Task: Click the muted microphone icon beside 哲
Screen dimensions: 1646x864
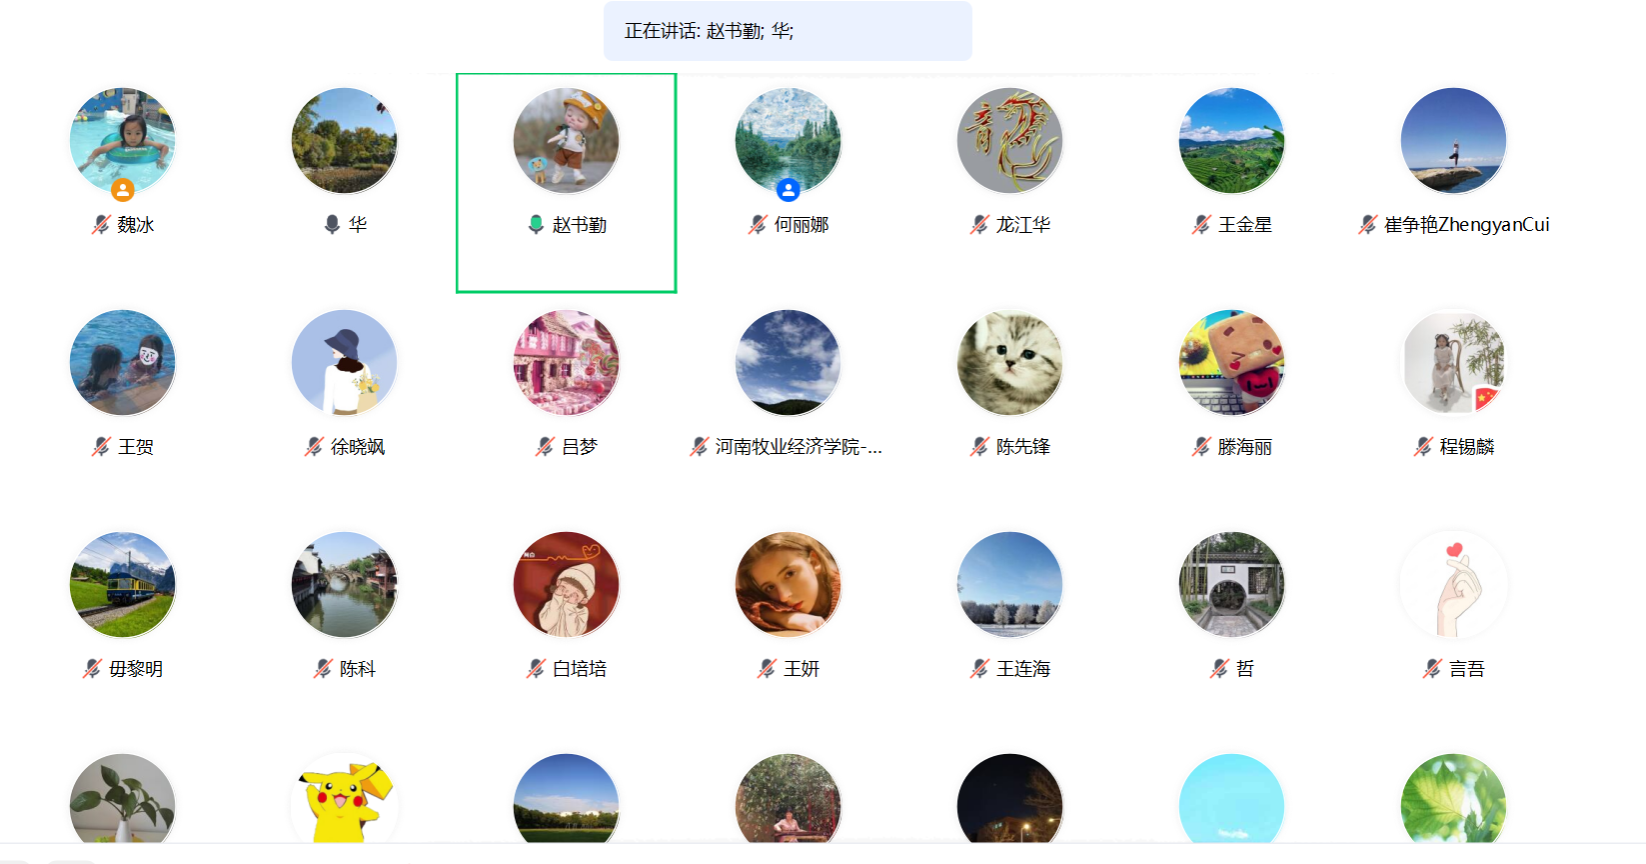Action: click(x=1220, y=669)
